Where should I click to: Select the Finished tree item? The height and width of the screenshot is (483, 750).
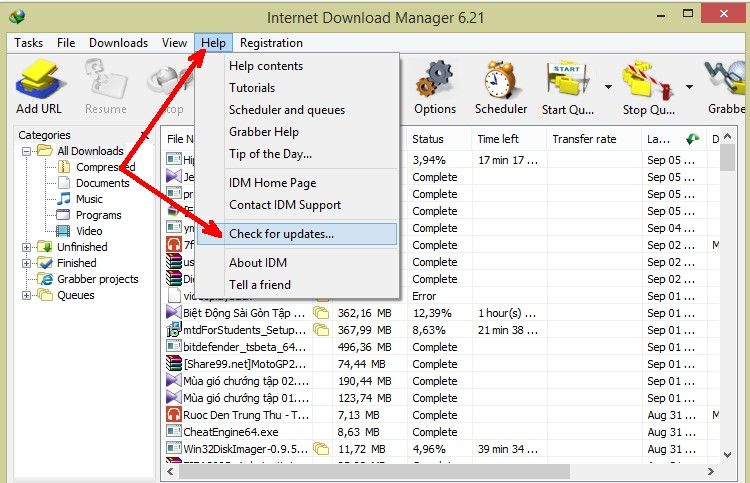tap(77, 263)
